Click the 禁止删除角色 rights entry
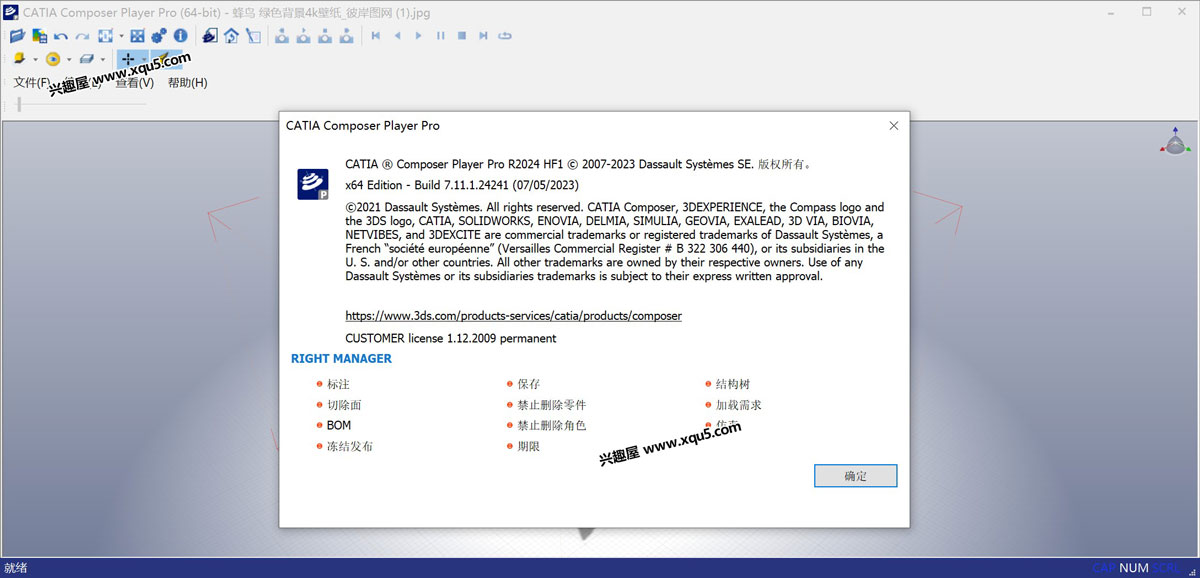The image size is (1200, 578). pos(552,425)
